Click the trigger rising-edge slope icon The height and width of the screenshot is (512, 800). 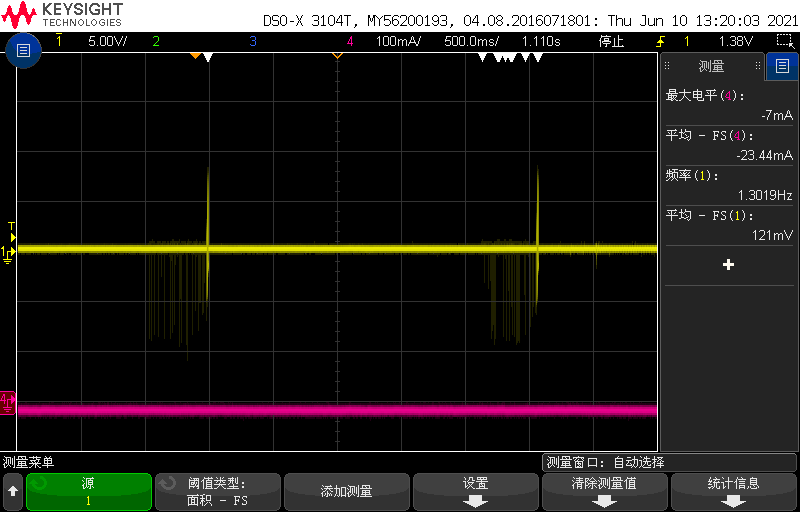(x=661, y=41)
